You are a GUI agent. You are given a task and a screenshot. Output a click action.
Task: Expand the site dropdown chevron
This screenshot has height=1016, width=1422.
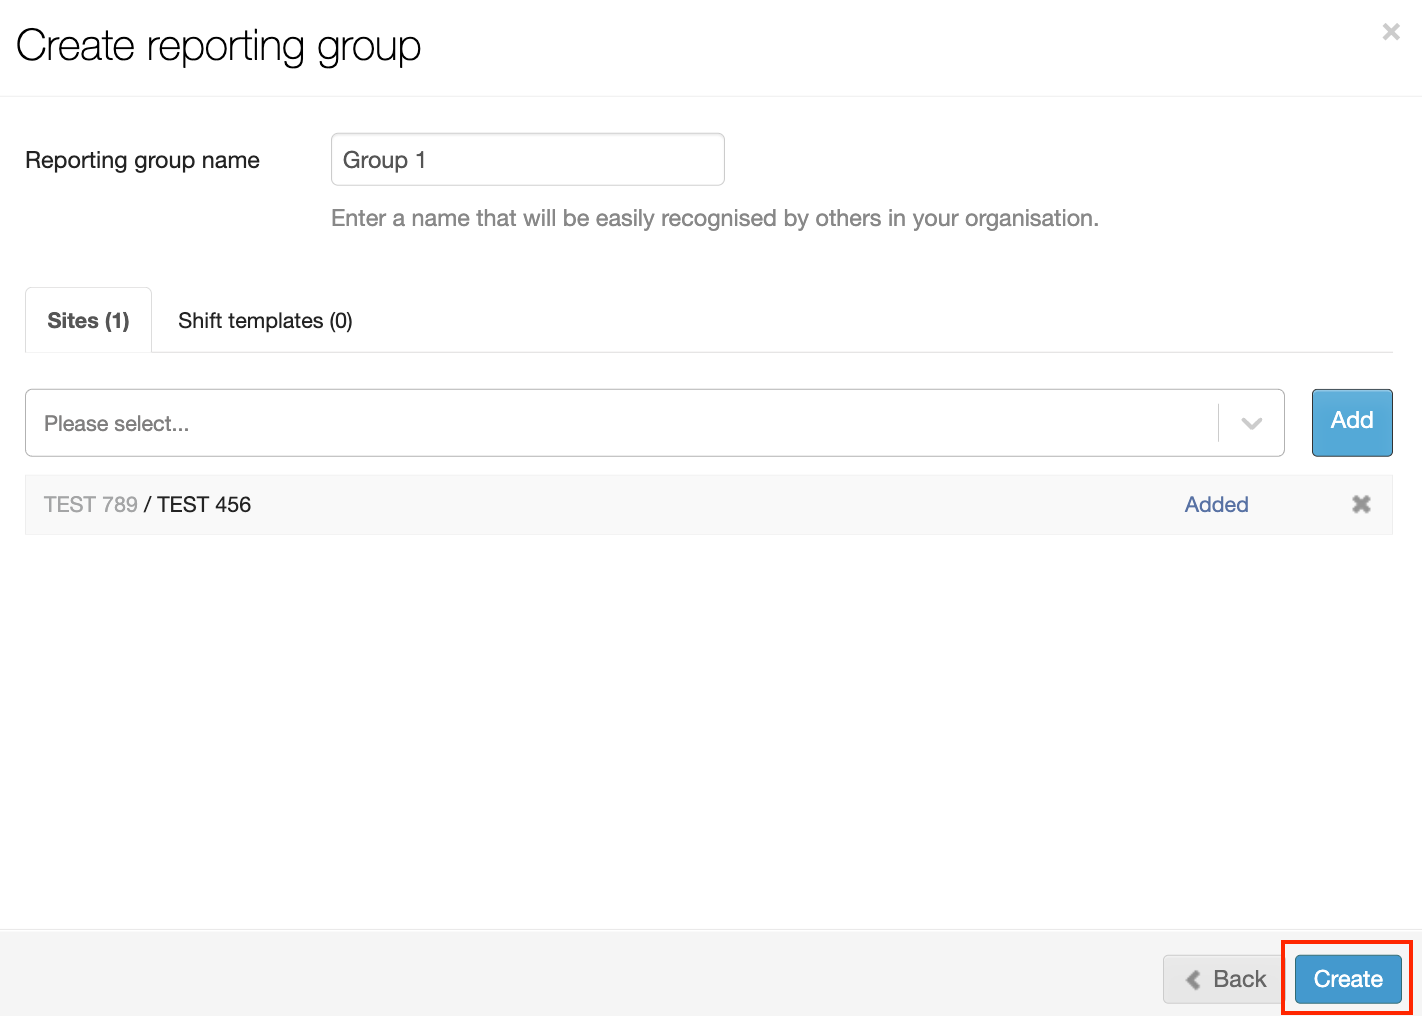click(1251, 424)
